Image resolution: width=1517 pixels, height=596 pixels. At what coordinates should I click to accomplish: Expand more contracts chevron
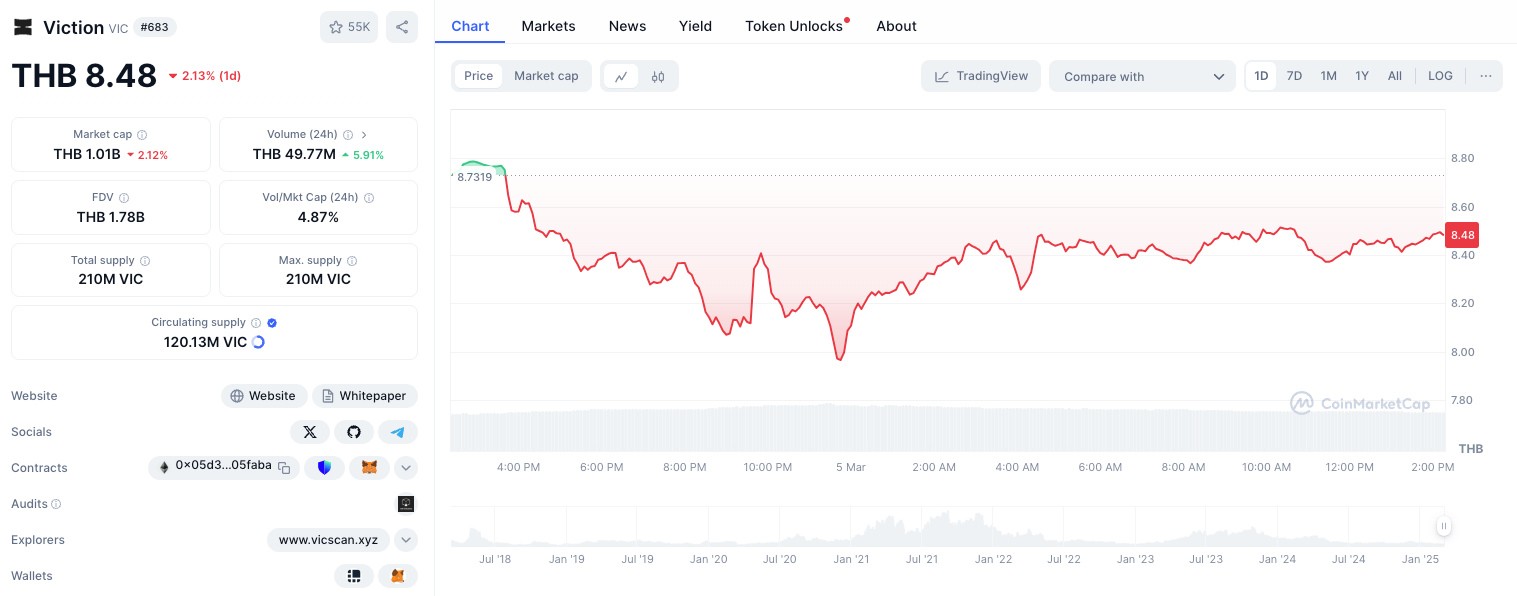(406, 467)
